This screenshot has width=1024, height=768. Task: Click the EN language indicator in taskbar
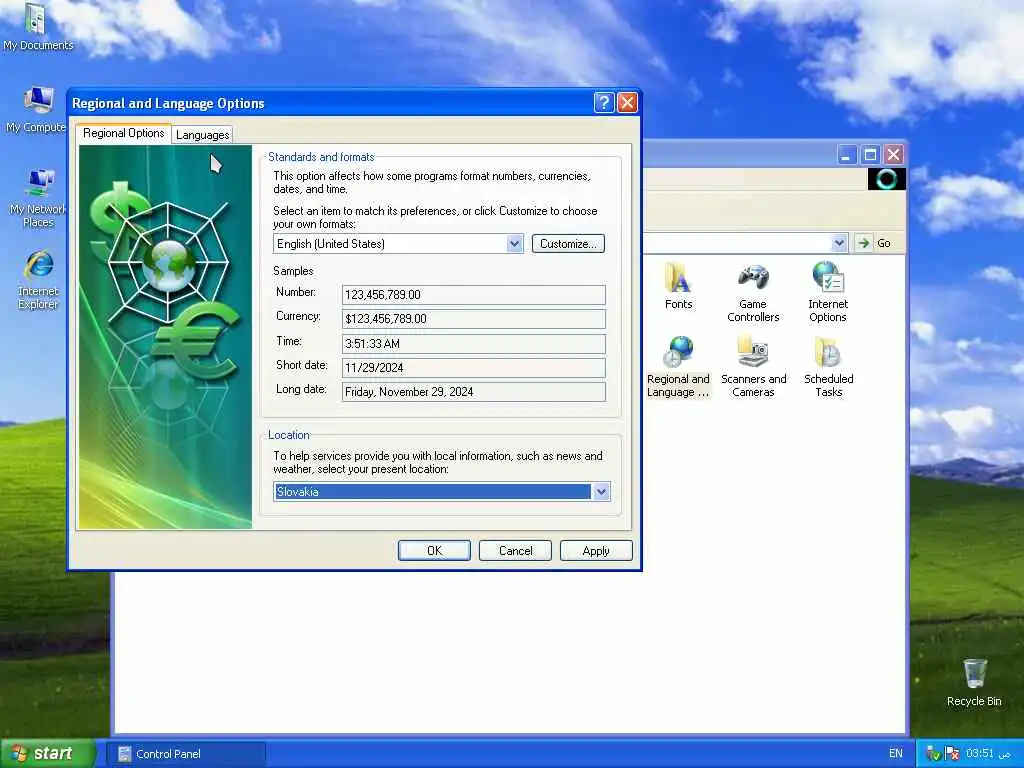click(x=895, y=753)
